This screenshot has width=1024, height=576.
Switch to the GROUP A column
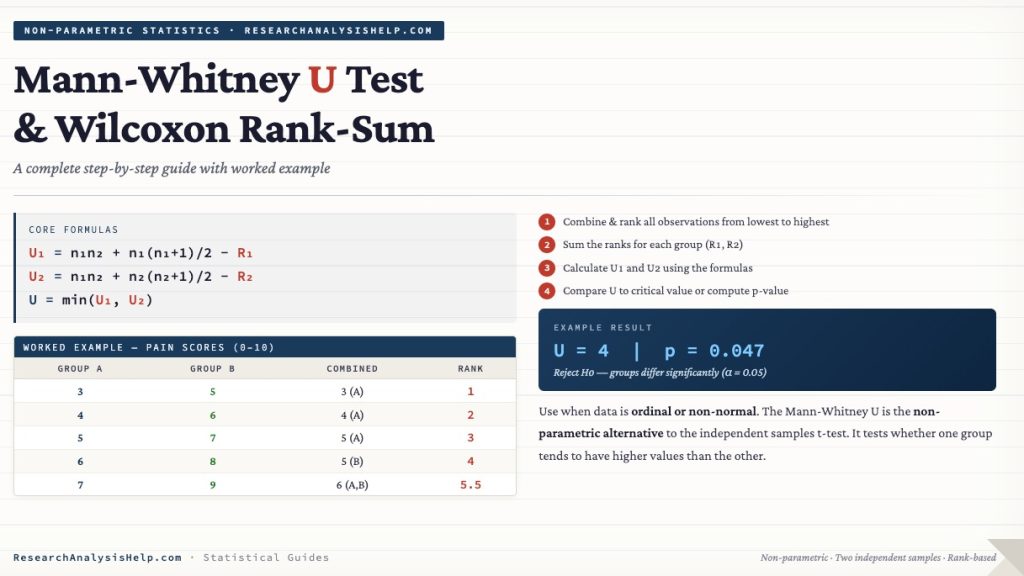[79, 368]
